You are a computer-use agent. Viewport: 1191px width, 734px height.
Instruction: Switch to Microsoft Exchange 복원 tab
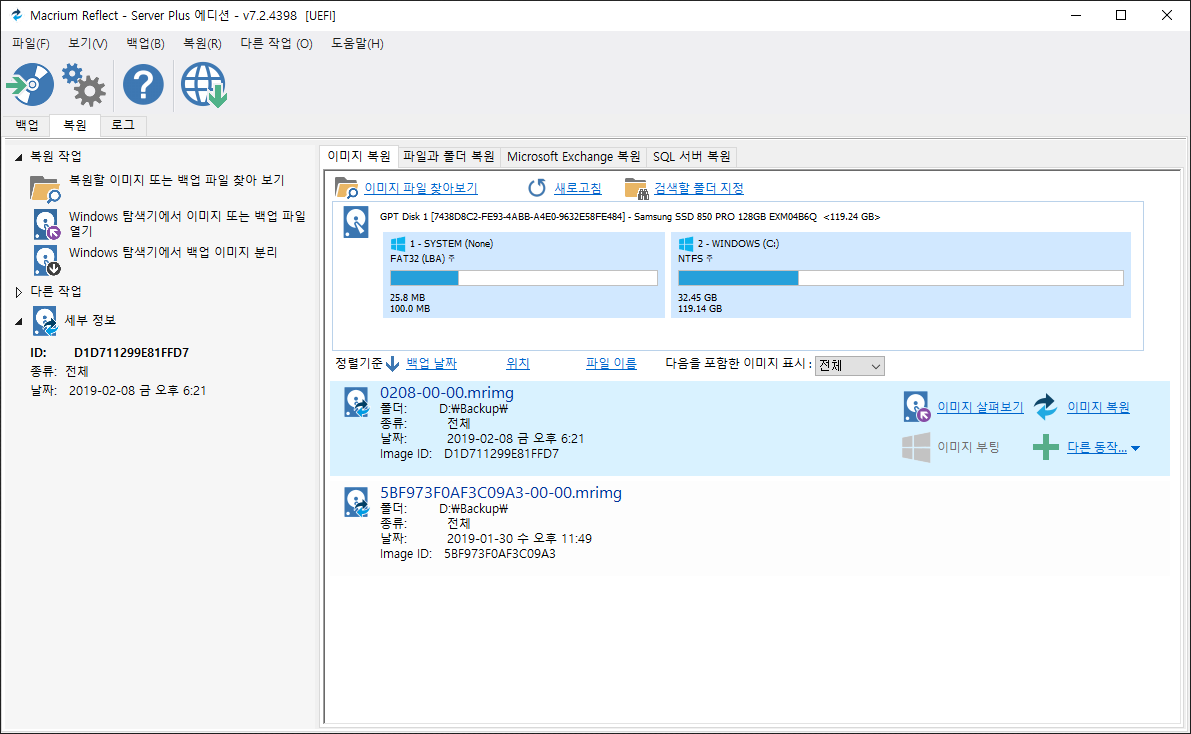point(573,157)
